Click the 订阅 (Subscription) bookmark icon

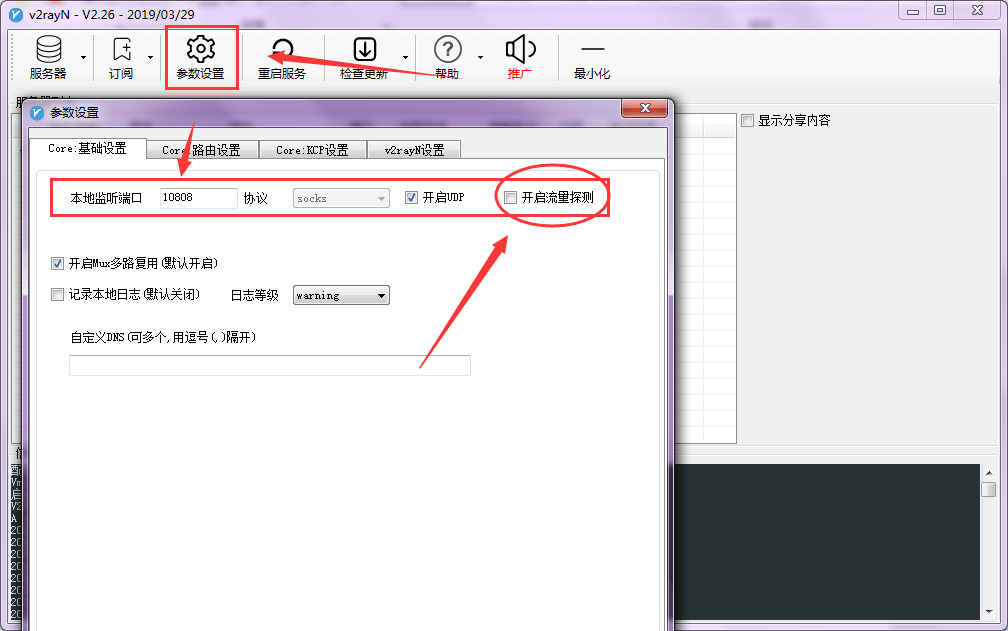coord(121,50)
